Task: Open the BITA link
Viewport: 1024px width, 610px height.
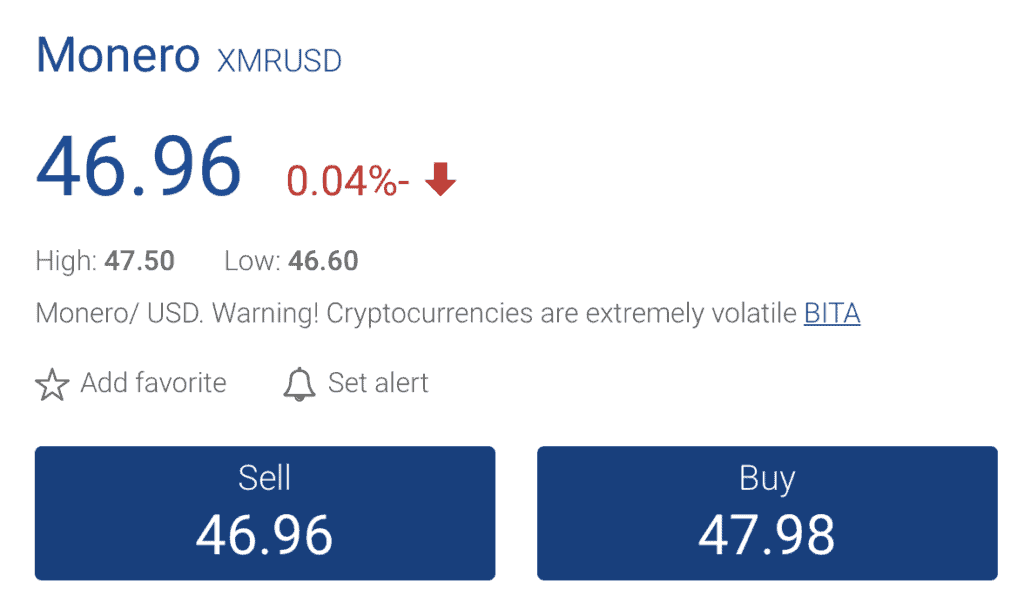Action: point(832,313)
